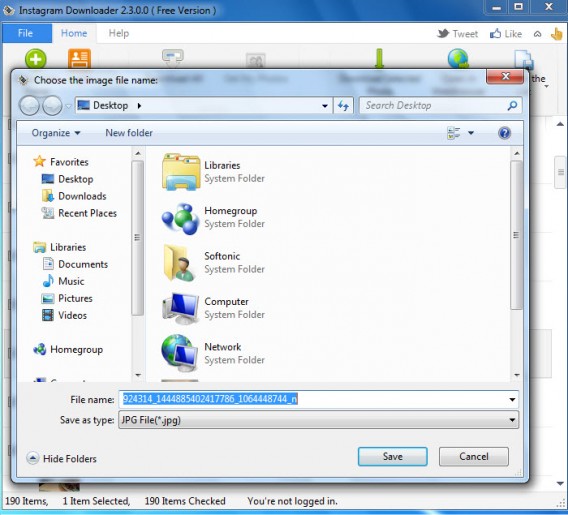Click the Tweet bird icon
This screenshot has width=568, height=515.
coord(443,34)
